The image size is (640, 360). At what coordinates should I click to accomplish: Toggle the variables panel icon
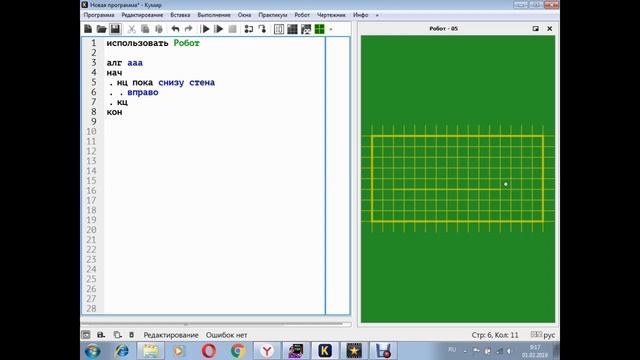pyautogui.click(x=279, y=29)
